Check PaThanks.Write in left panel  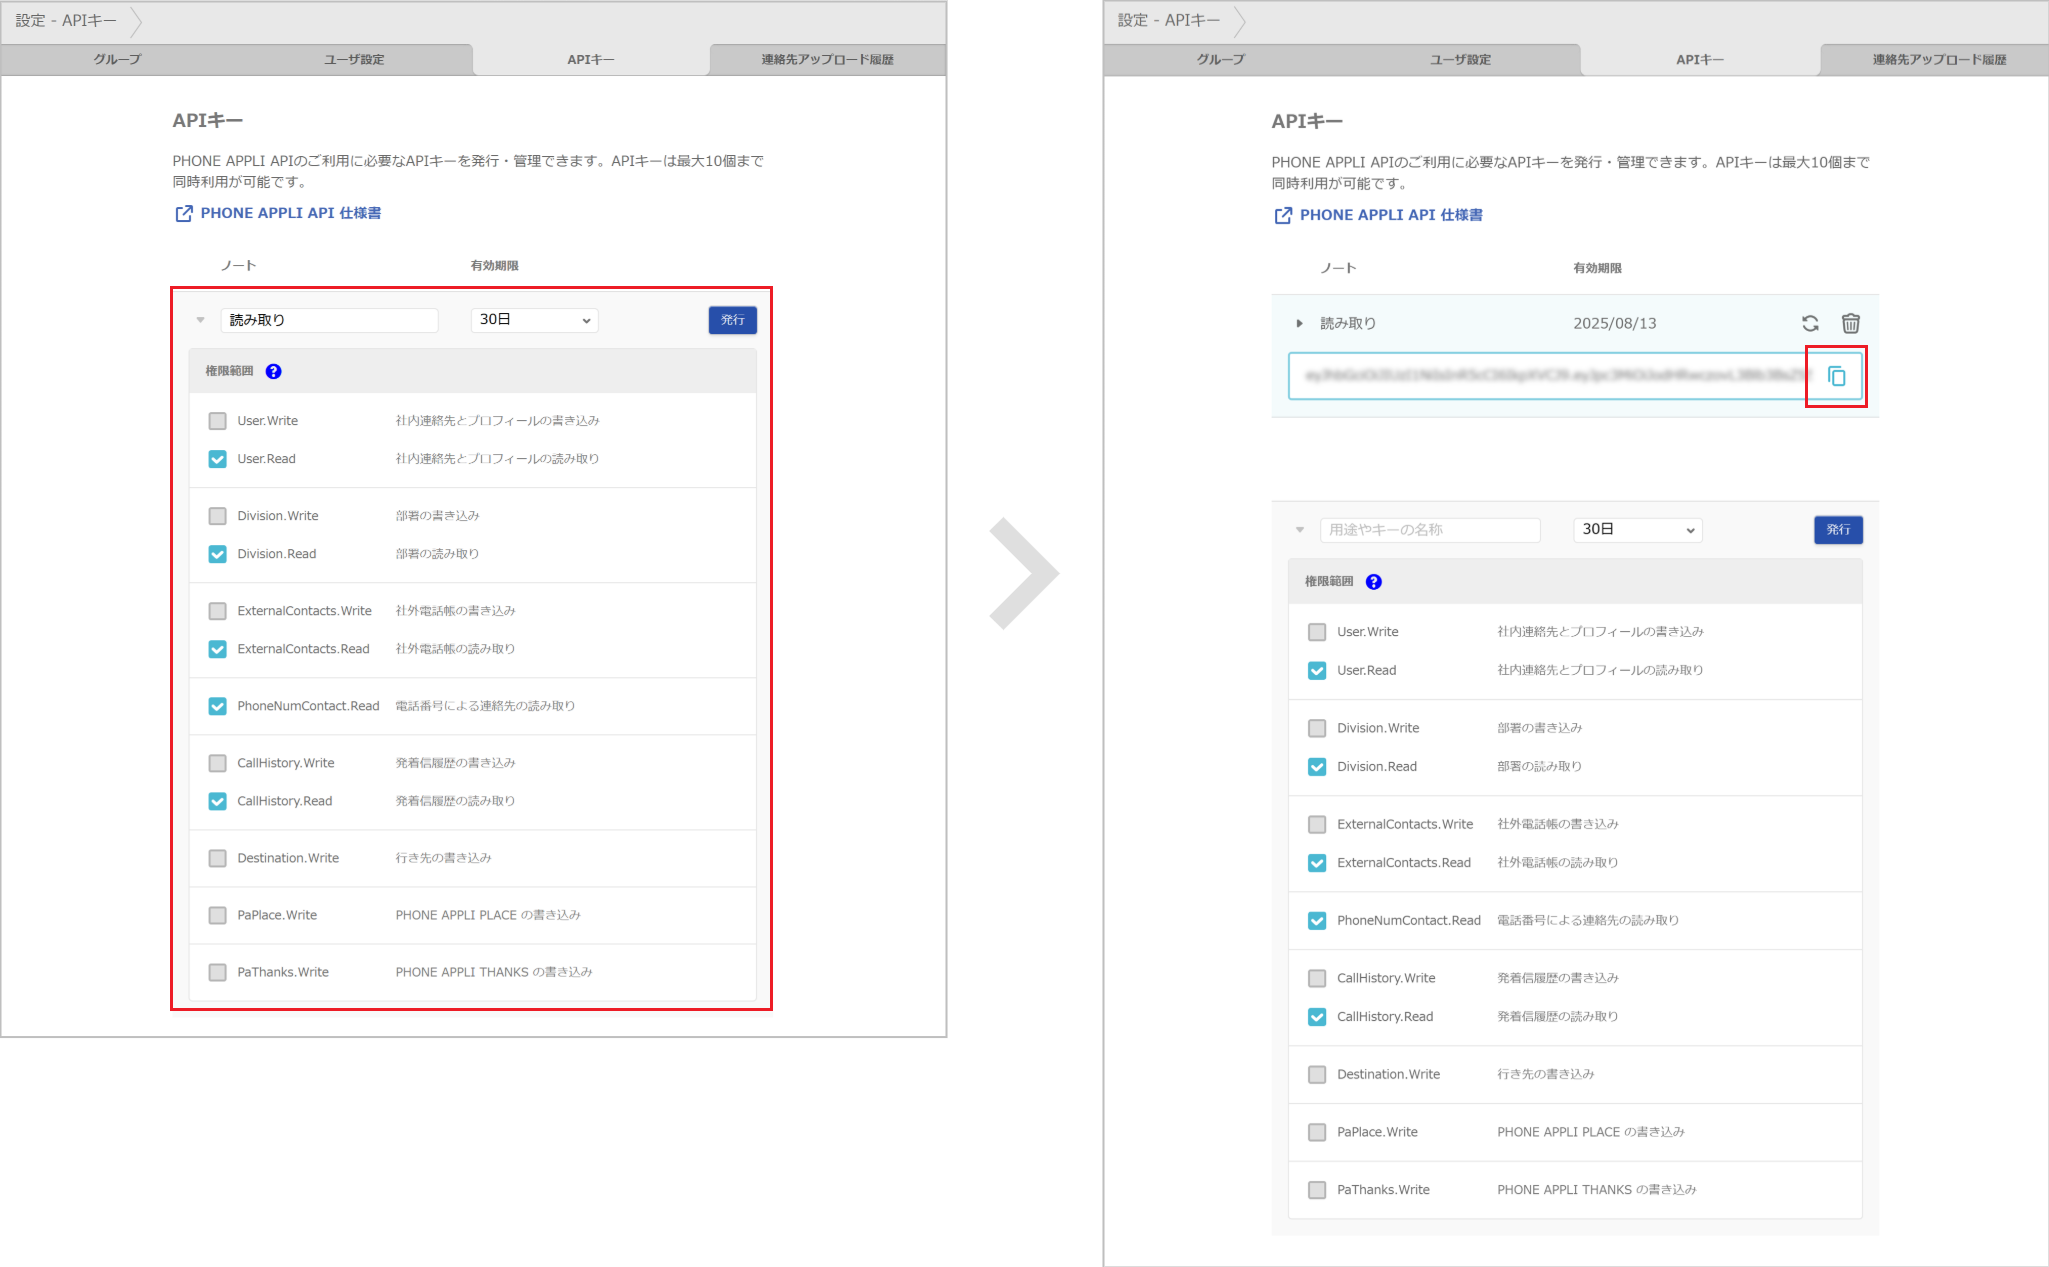click(x=217, y=972)
